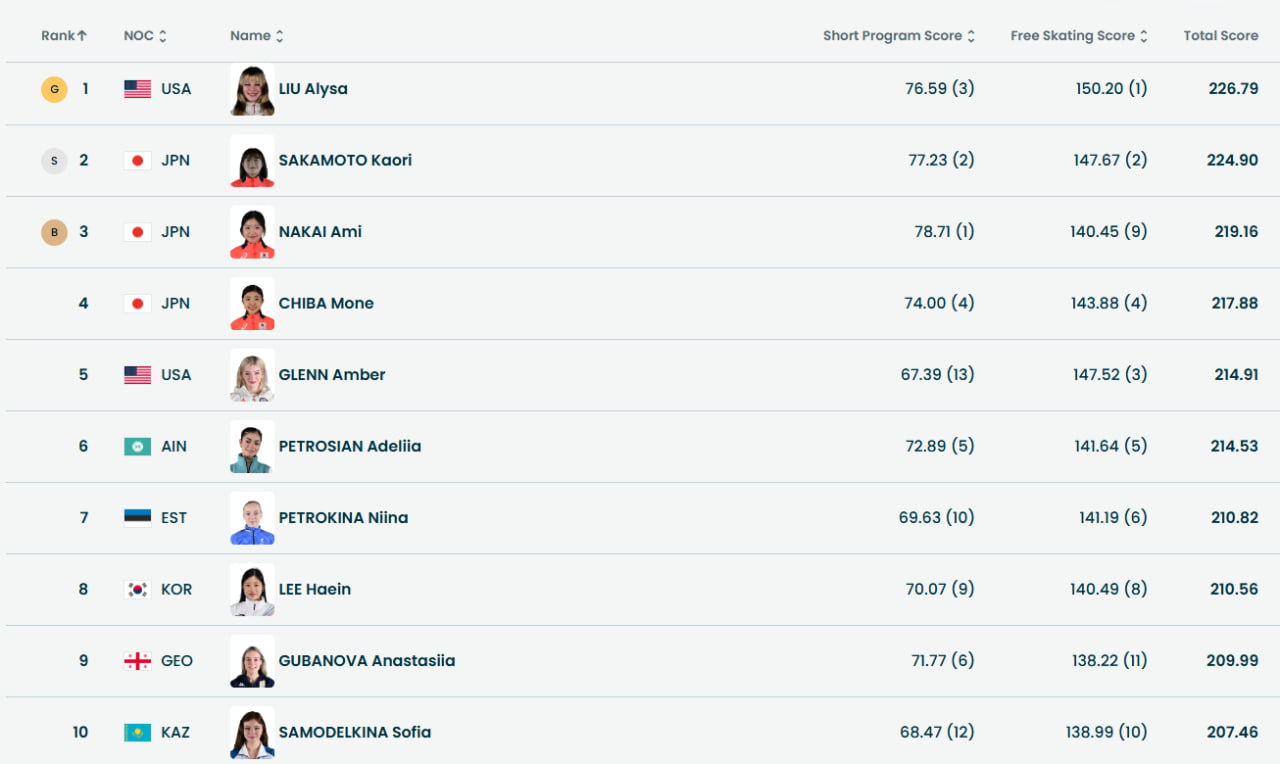Sort by Short Program Score
Screen dimensions: 1280x764
point(898,36)
